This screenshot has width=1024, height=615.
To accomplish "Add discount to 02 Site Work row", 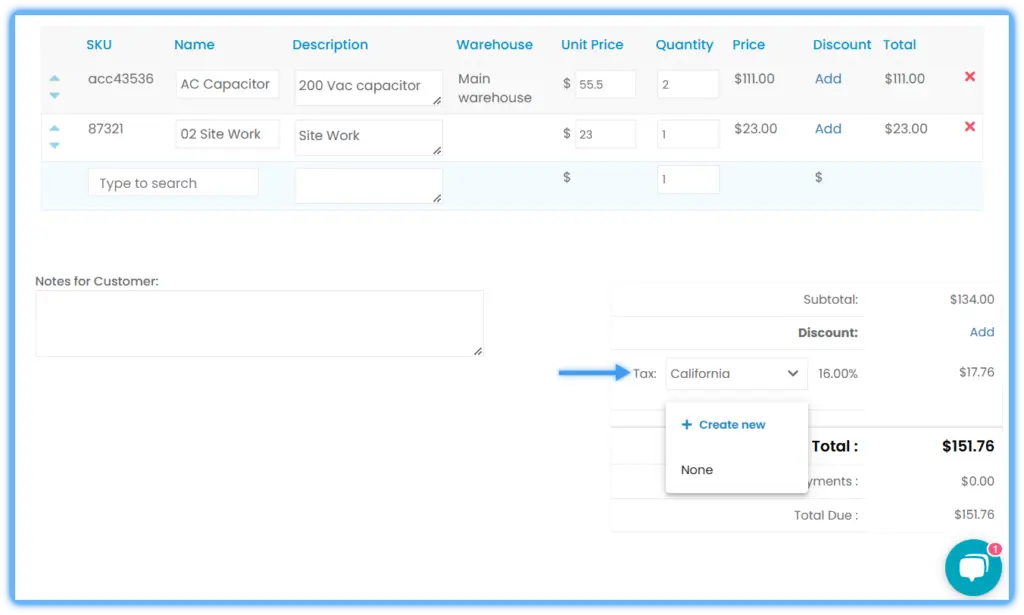I will [x=828, y=129].
